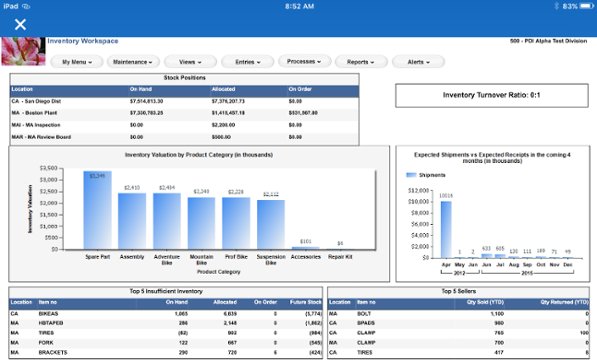Open the Processes dropdown

click(304, 61)
